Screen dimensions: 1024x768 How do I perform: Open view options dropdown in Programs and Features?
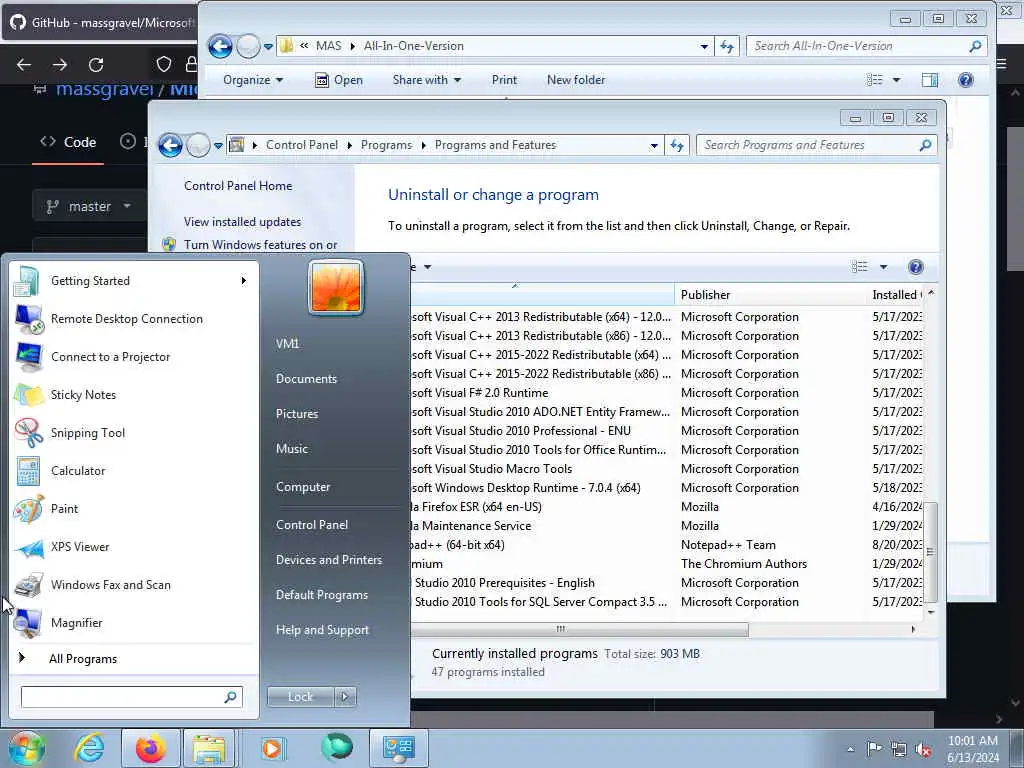(x=884, y=266)
